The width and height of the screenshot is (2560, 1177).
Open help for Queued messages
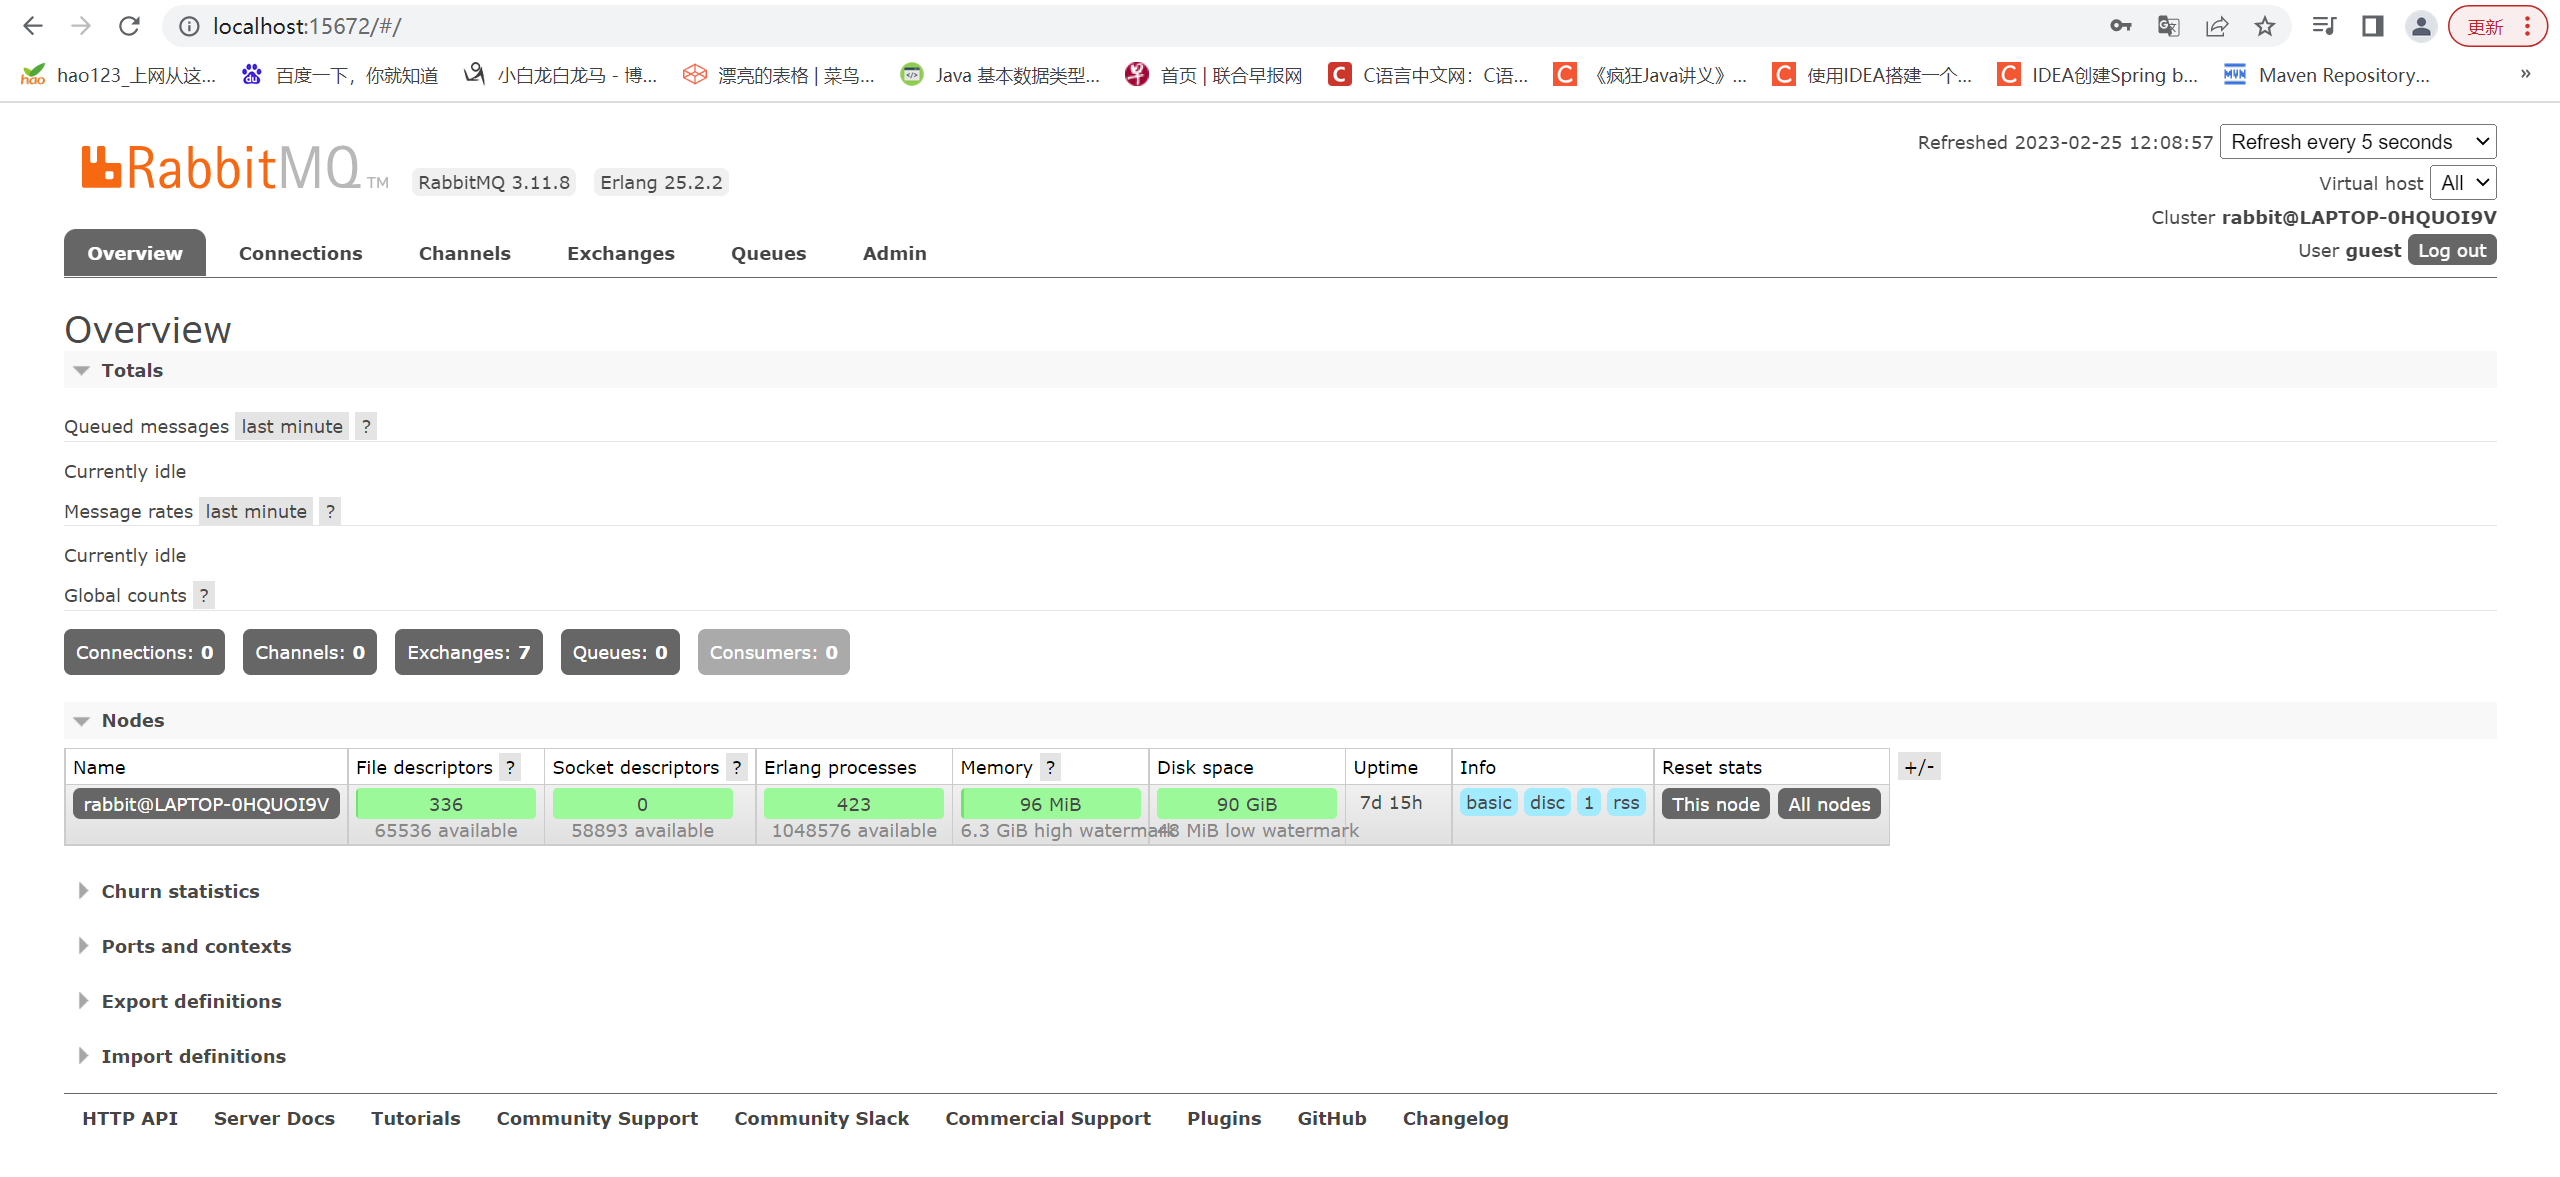click(x=366, y=427)
